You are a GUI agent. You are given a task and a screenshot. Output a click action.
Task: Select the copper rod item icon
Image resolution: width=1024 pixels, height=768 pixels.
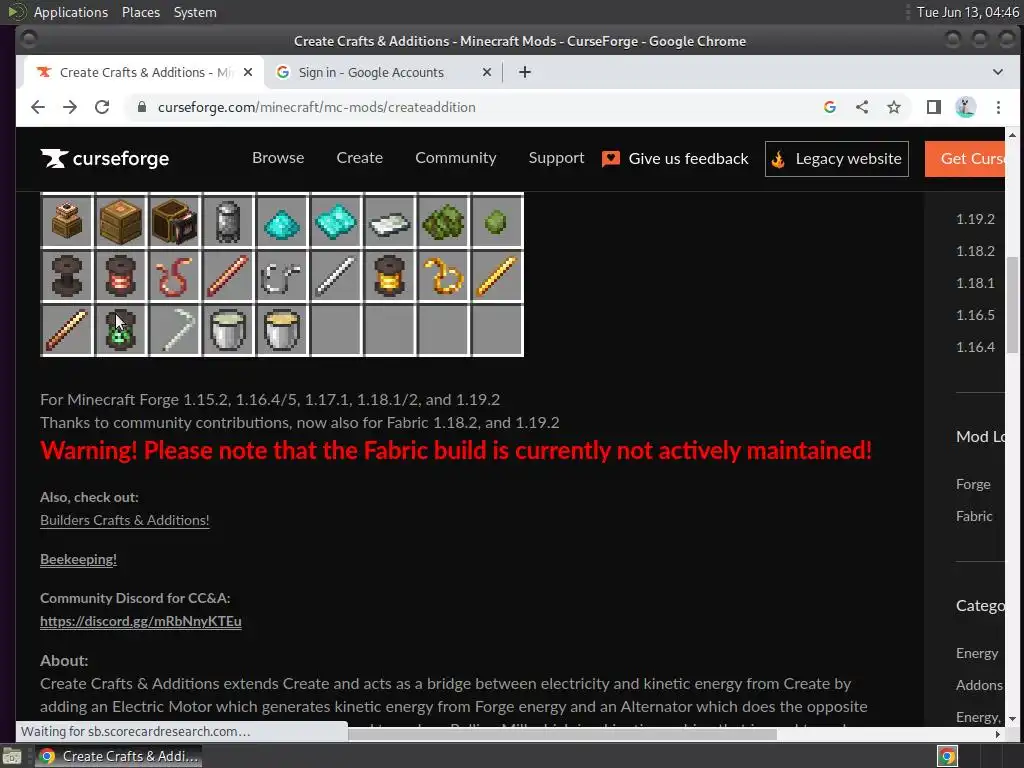[x=227, y=276]
